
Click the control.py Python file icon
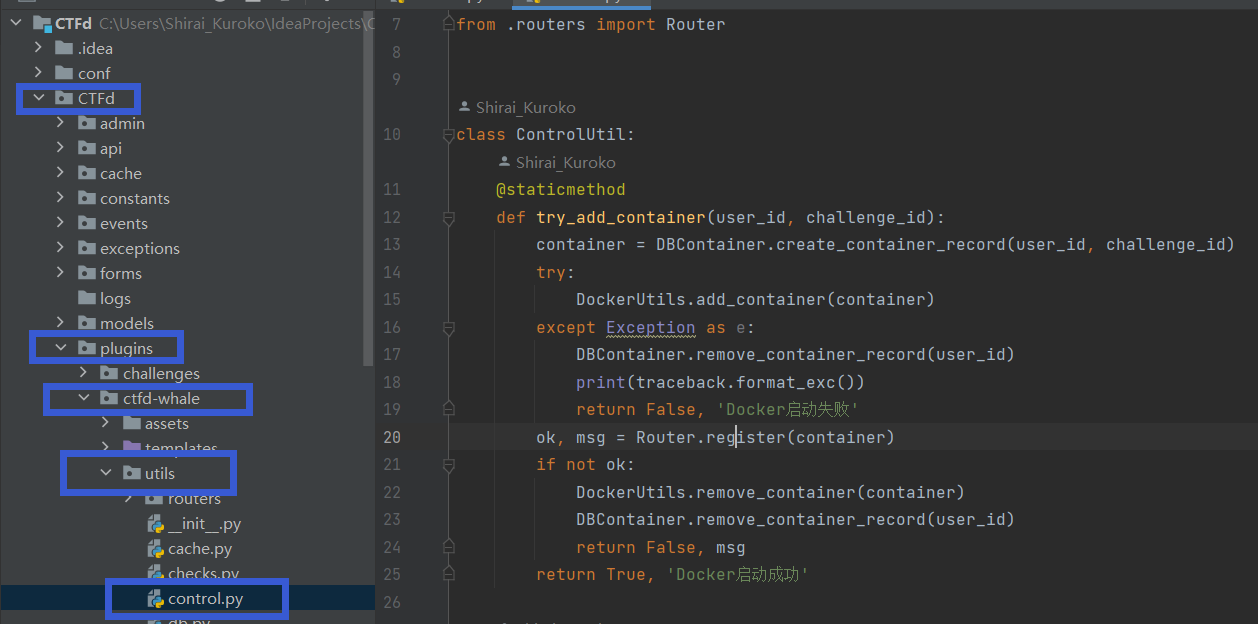(155, 599)
